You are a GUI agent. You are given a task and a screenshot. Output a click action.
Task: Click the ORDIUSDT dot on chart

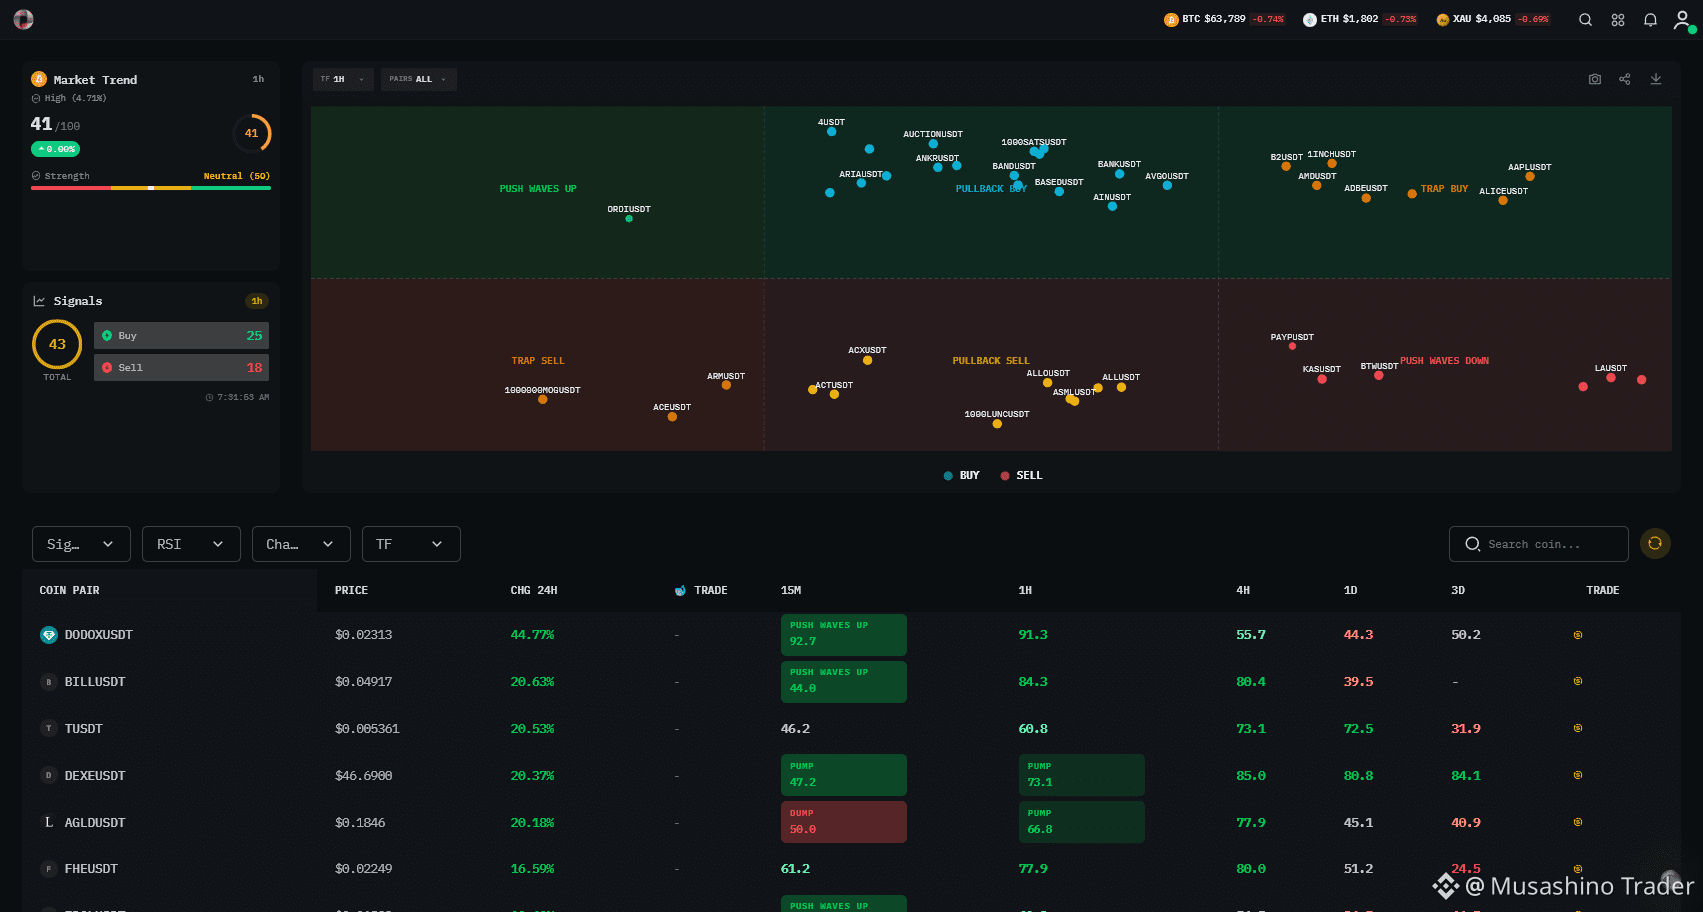click(x=629, y=219)
